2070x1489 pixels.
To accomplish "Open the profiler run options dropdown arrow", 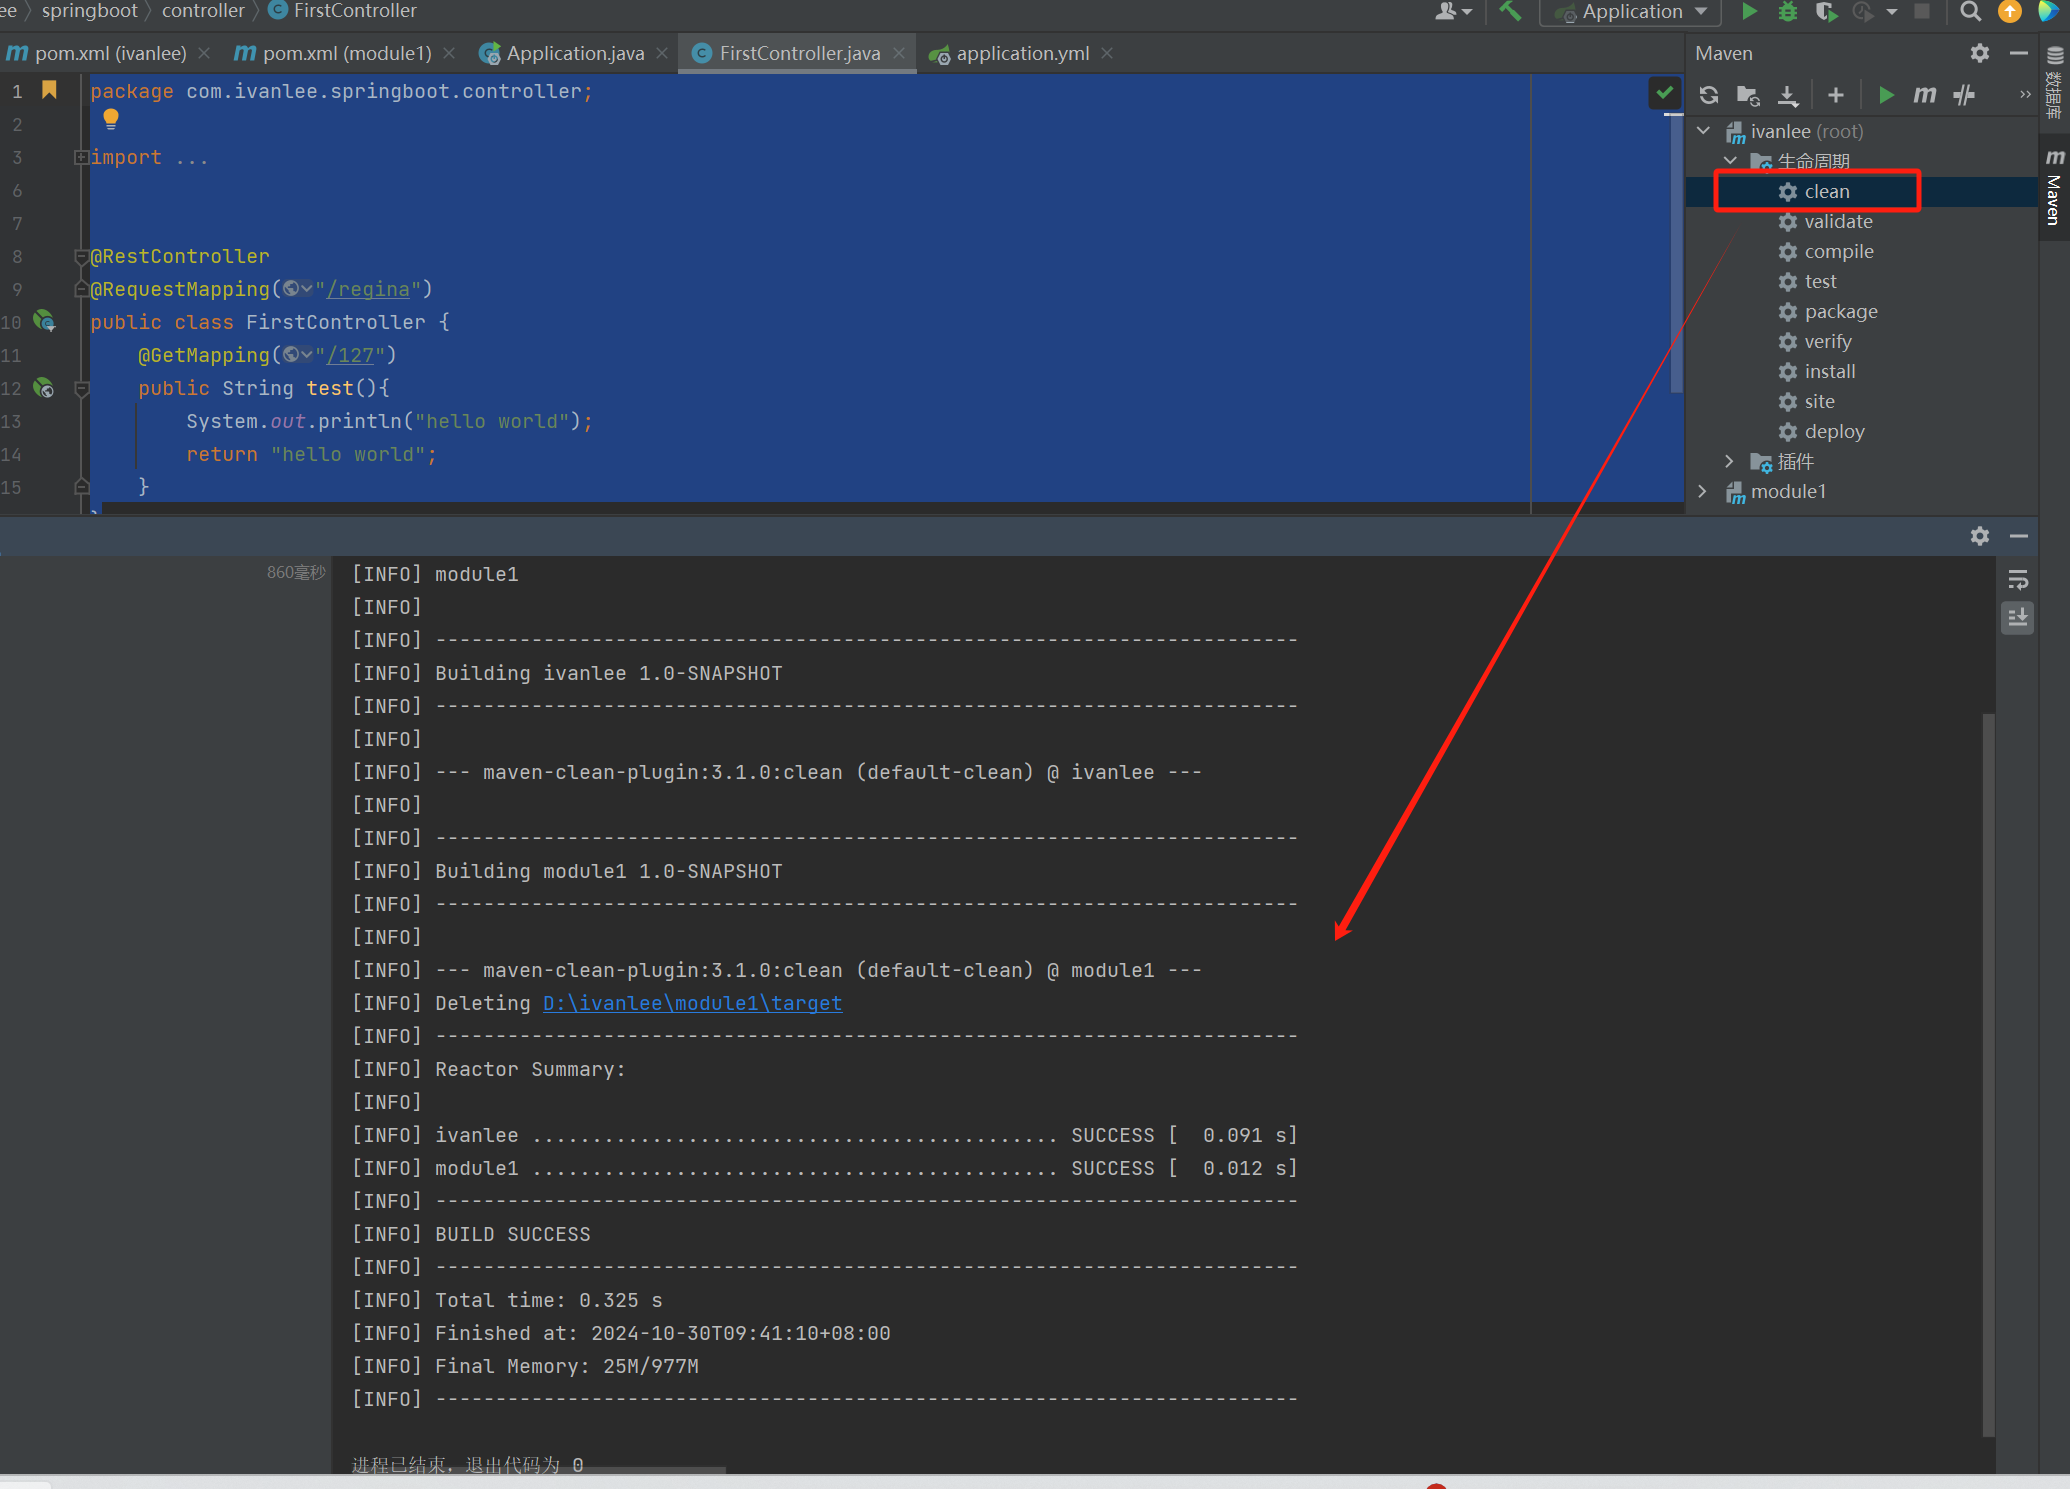I will pyautogui.click(x=1892, y=12).
